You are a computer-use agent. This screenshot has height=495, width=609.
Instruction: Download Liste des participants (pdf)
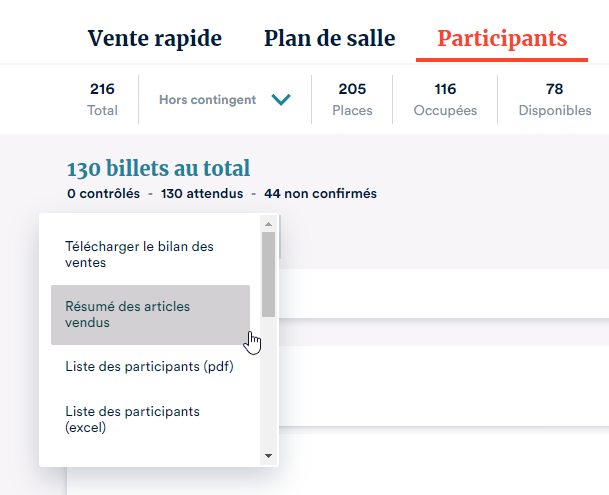(x=149, y=367)
